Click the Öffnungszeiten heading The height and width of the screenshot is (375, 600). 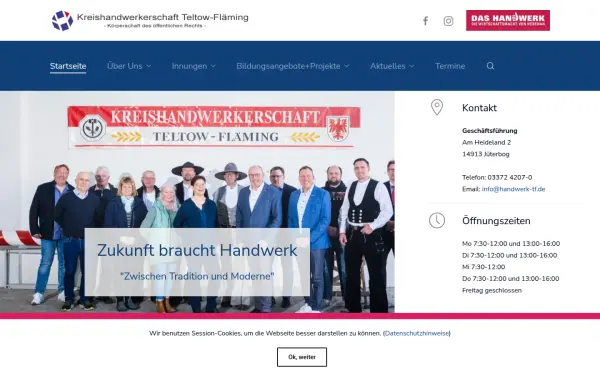click(496, 221)
